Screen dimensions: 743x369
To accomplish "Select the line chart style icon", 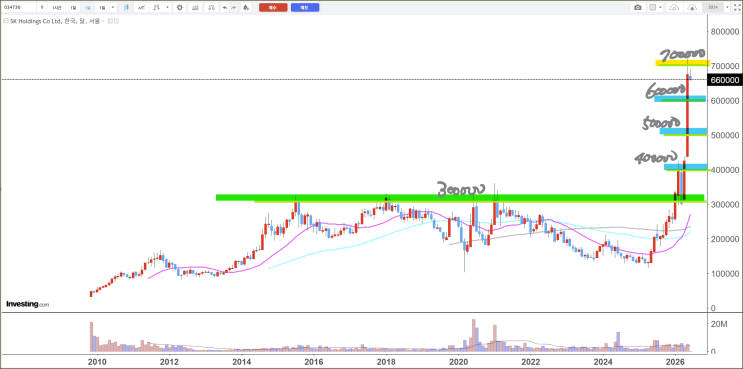I will click(141, 7).
